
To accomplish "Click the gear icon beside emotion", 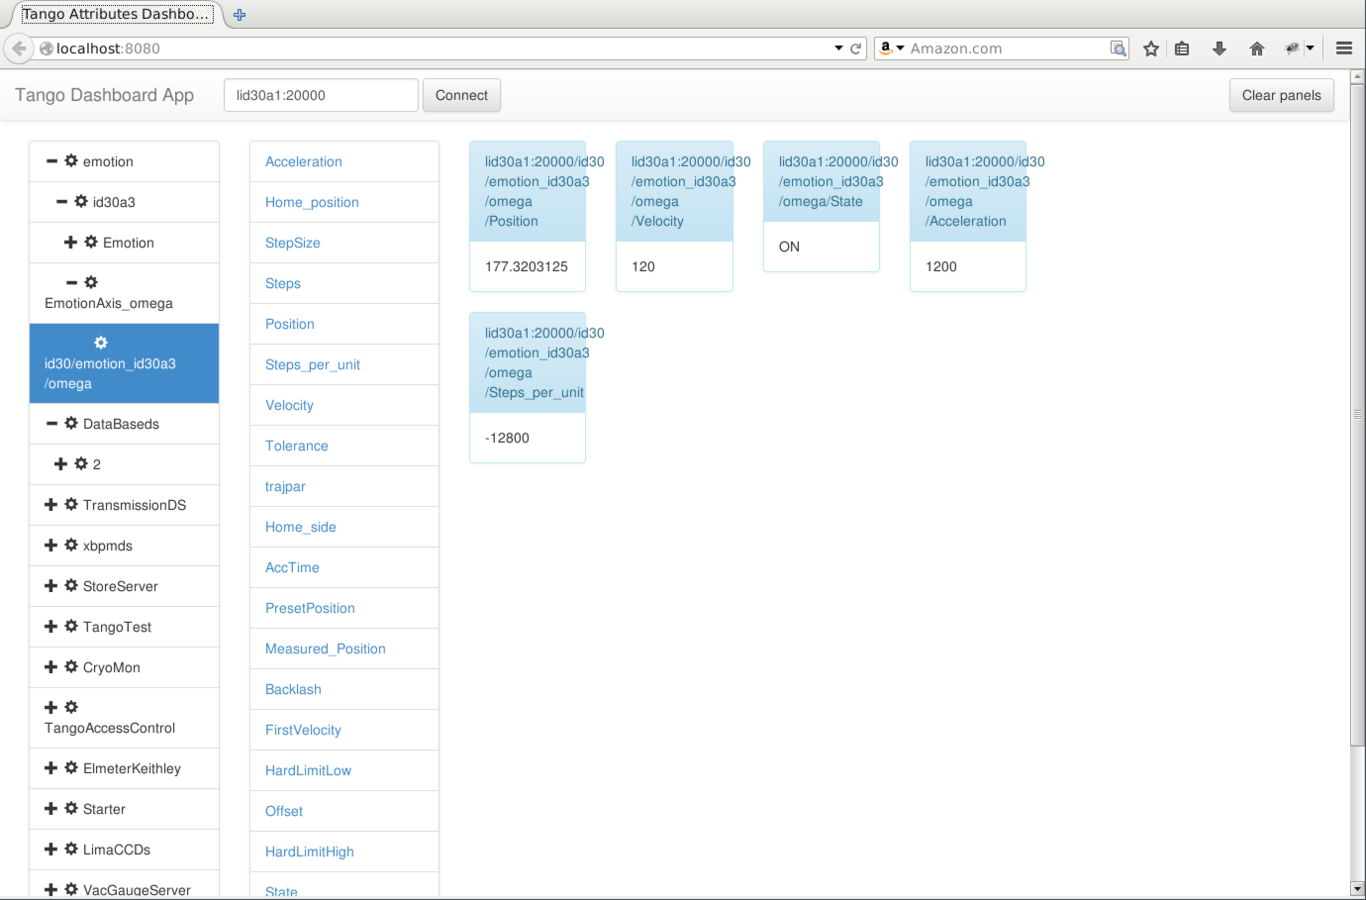I will (x=71, y=160).
